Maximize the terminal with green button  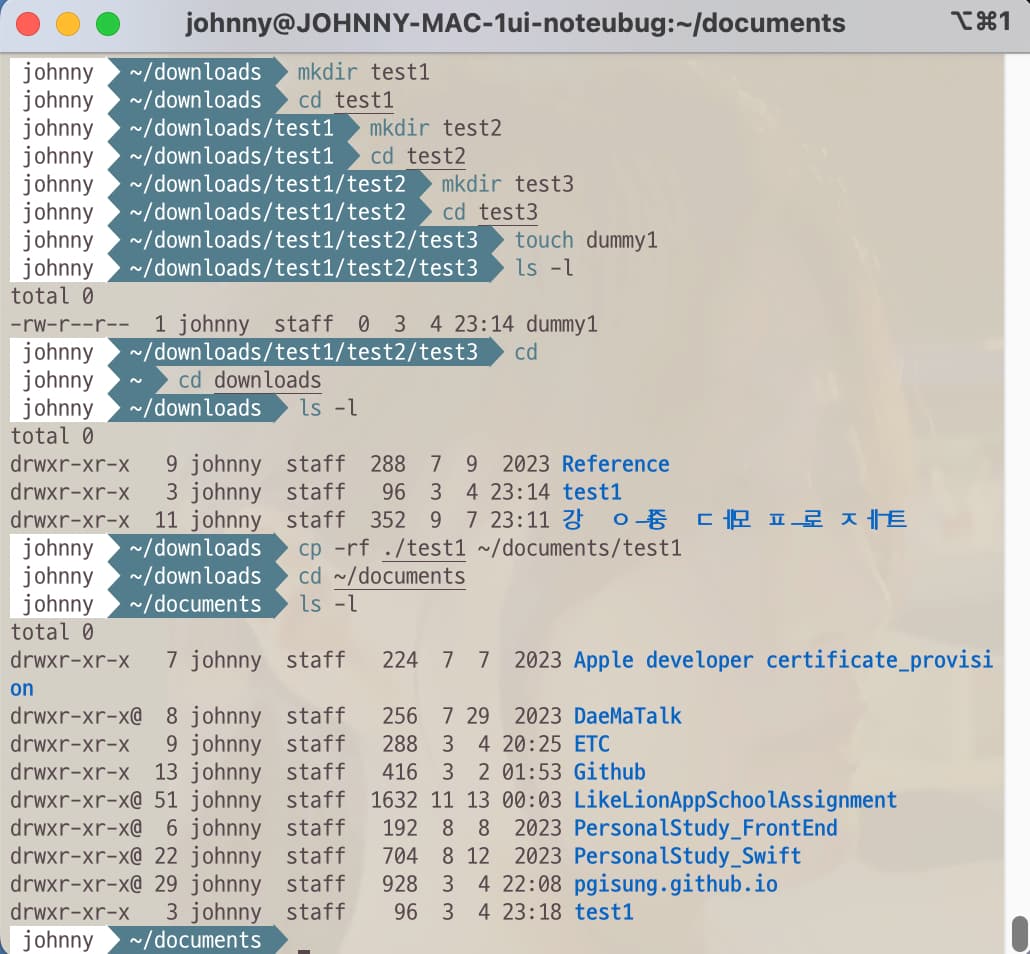(108, 24)
